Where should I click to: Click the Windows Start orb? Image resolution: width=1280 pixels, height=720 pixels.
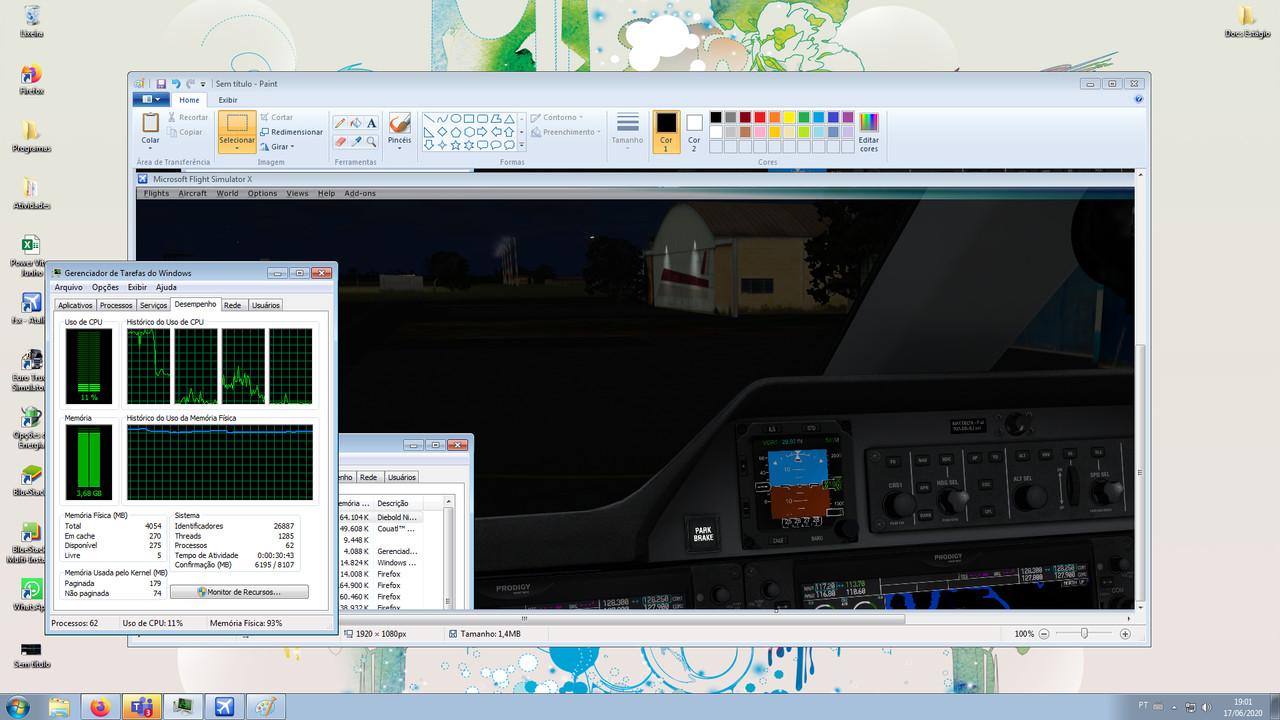click(17, 706)
